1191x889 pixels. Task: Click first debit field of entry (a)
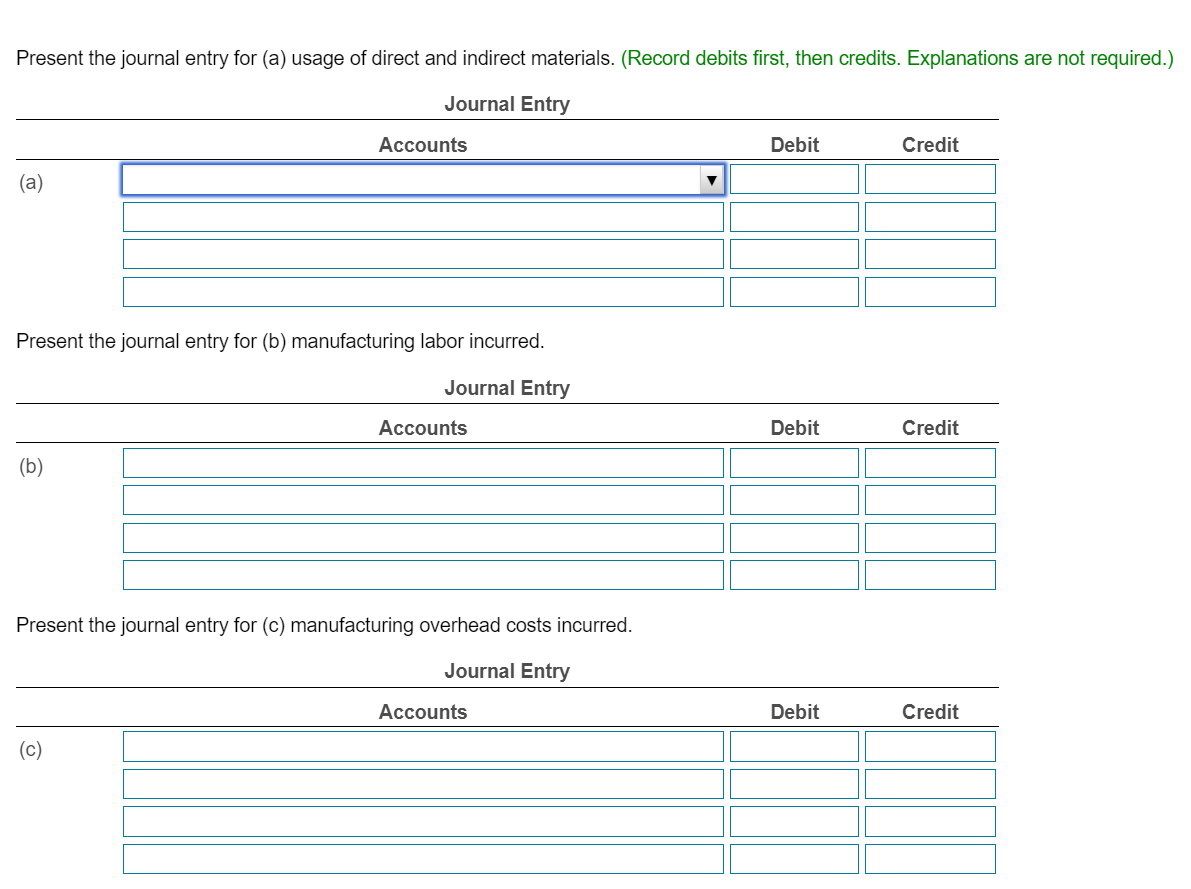point(795,179)
